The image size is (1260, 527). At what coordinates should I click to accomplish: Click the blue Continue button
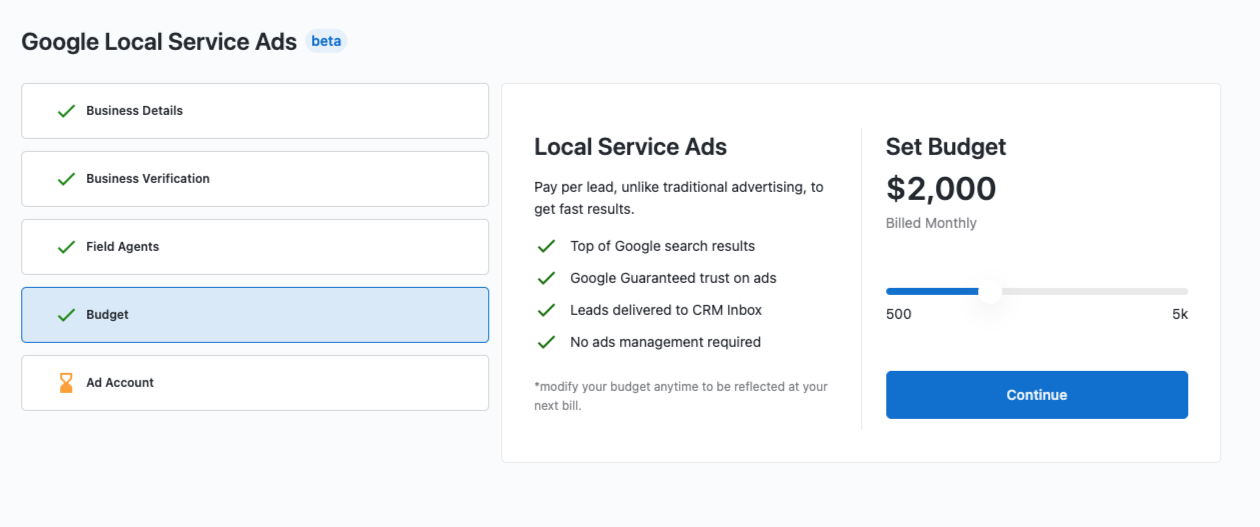(1037, 395)
